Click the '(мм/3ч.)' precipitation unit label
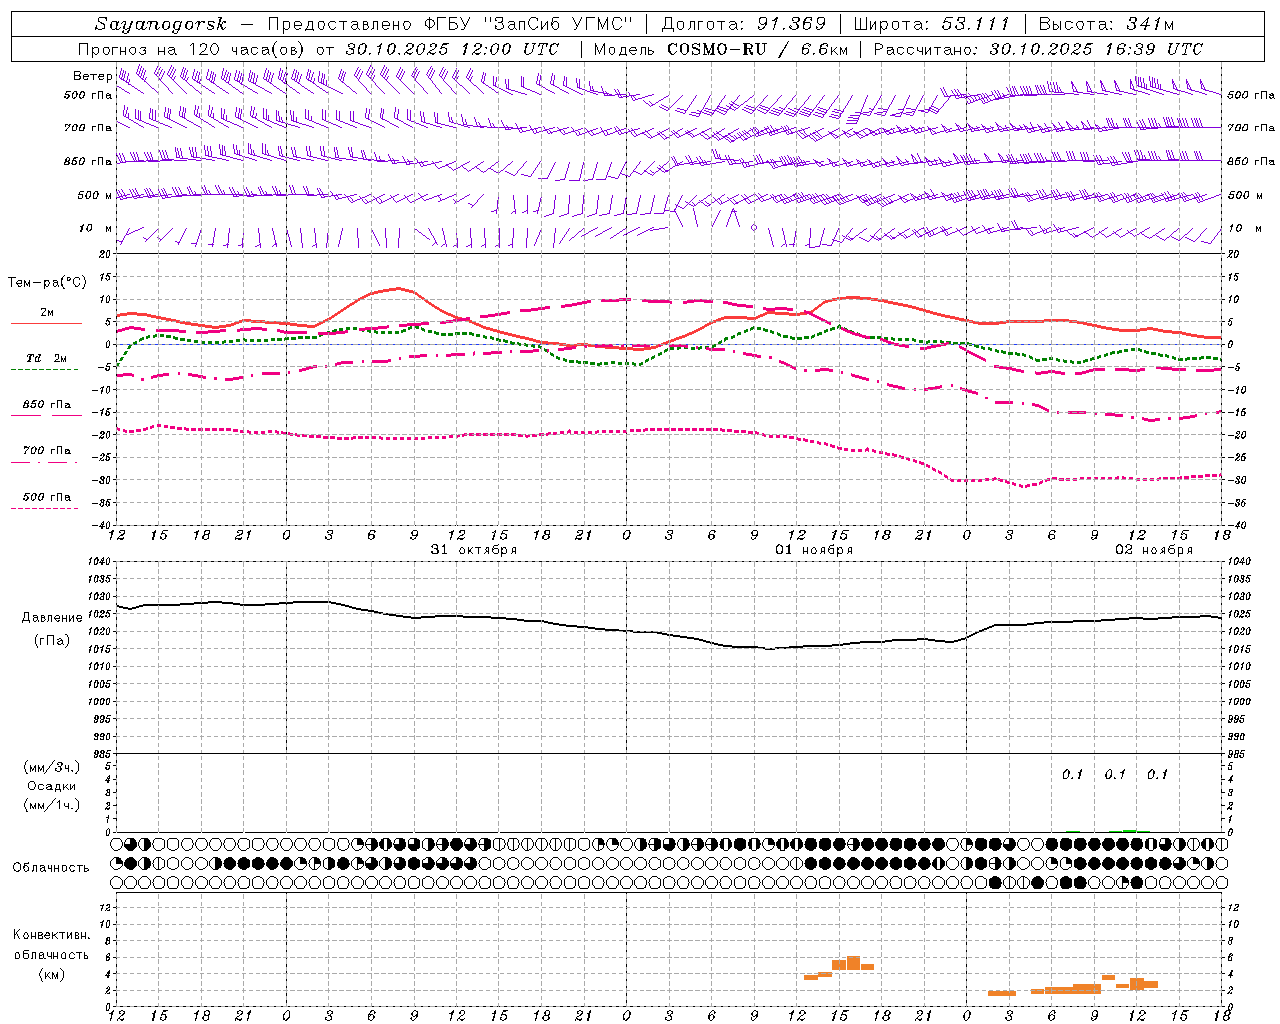The height and width of the screenshot is (1024, 1280). tap(52, 767)
